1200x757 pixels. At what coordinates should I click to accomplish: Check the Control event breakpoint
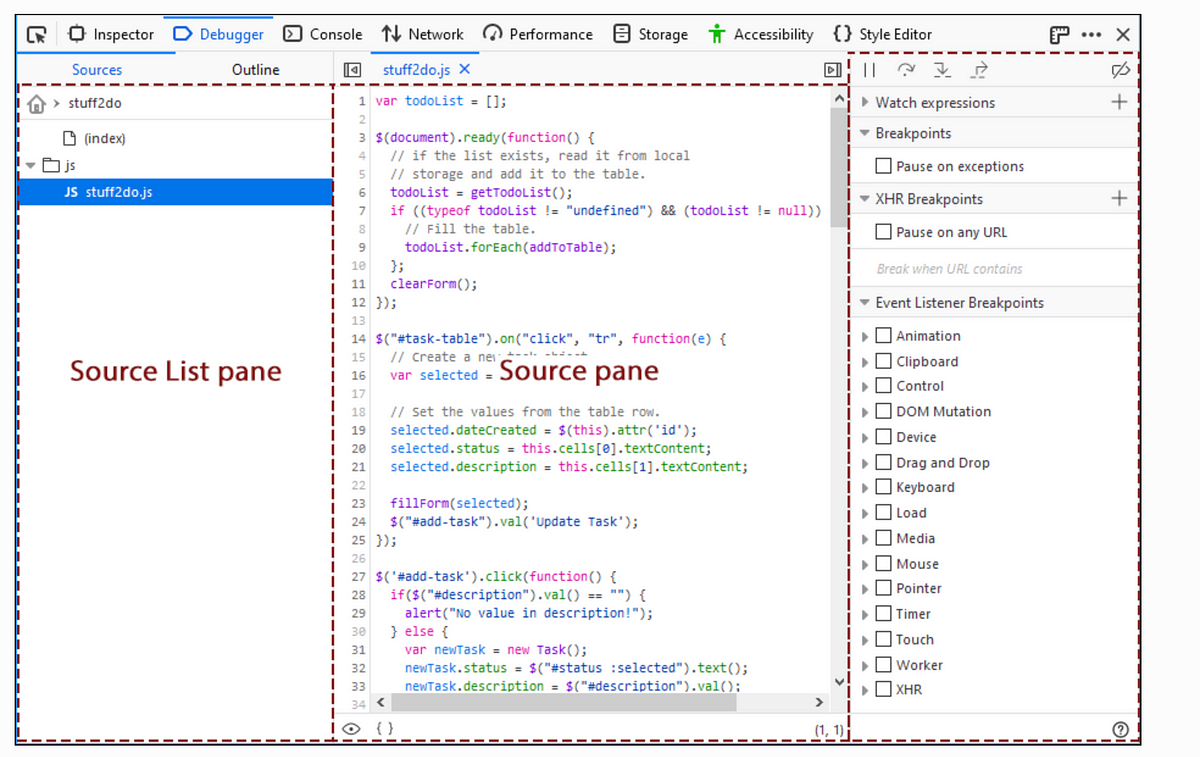coord(884,385)
